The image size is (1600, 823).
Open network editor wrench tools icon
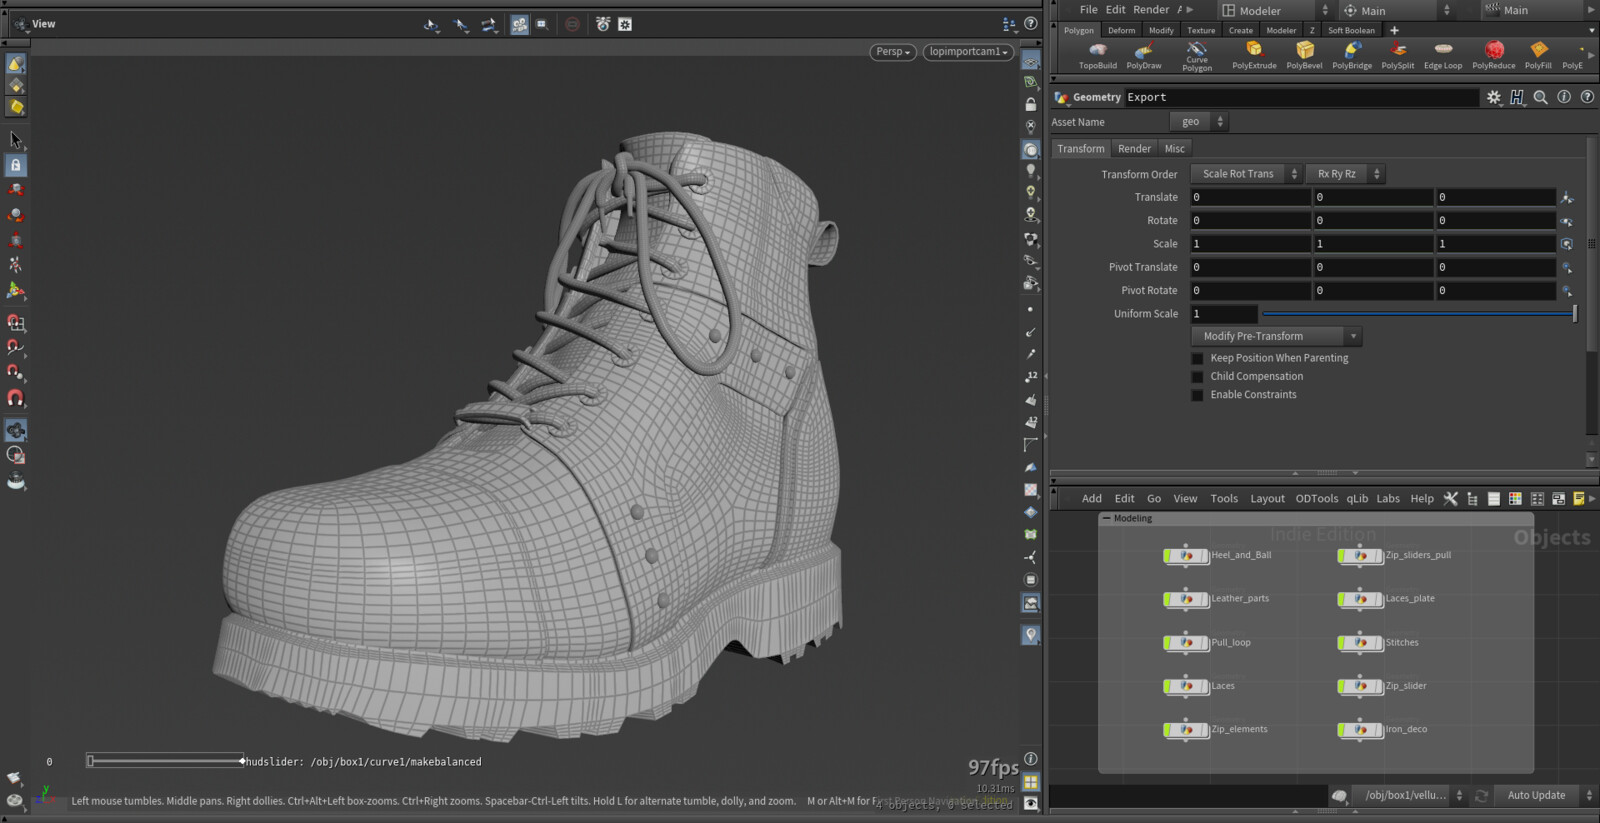click(1450, 498)
